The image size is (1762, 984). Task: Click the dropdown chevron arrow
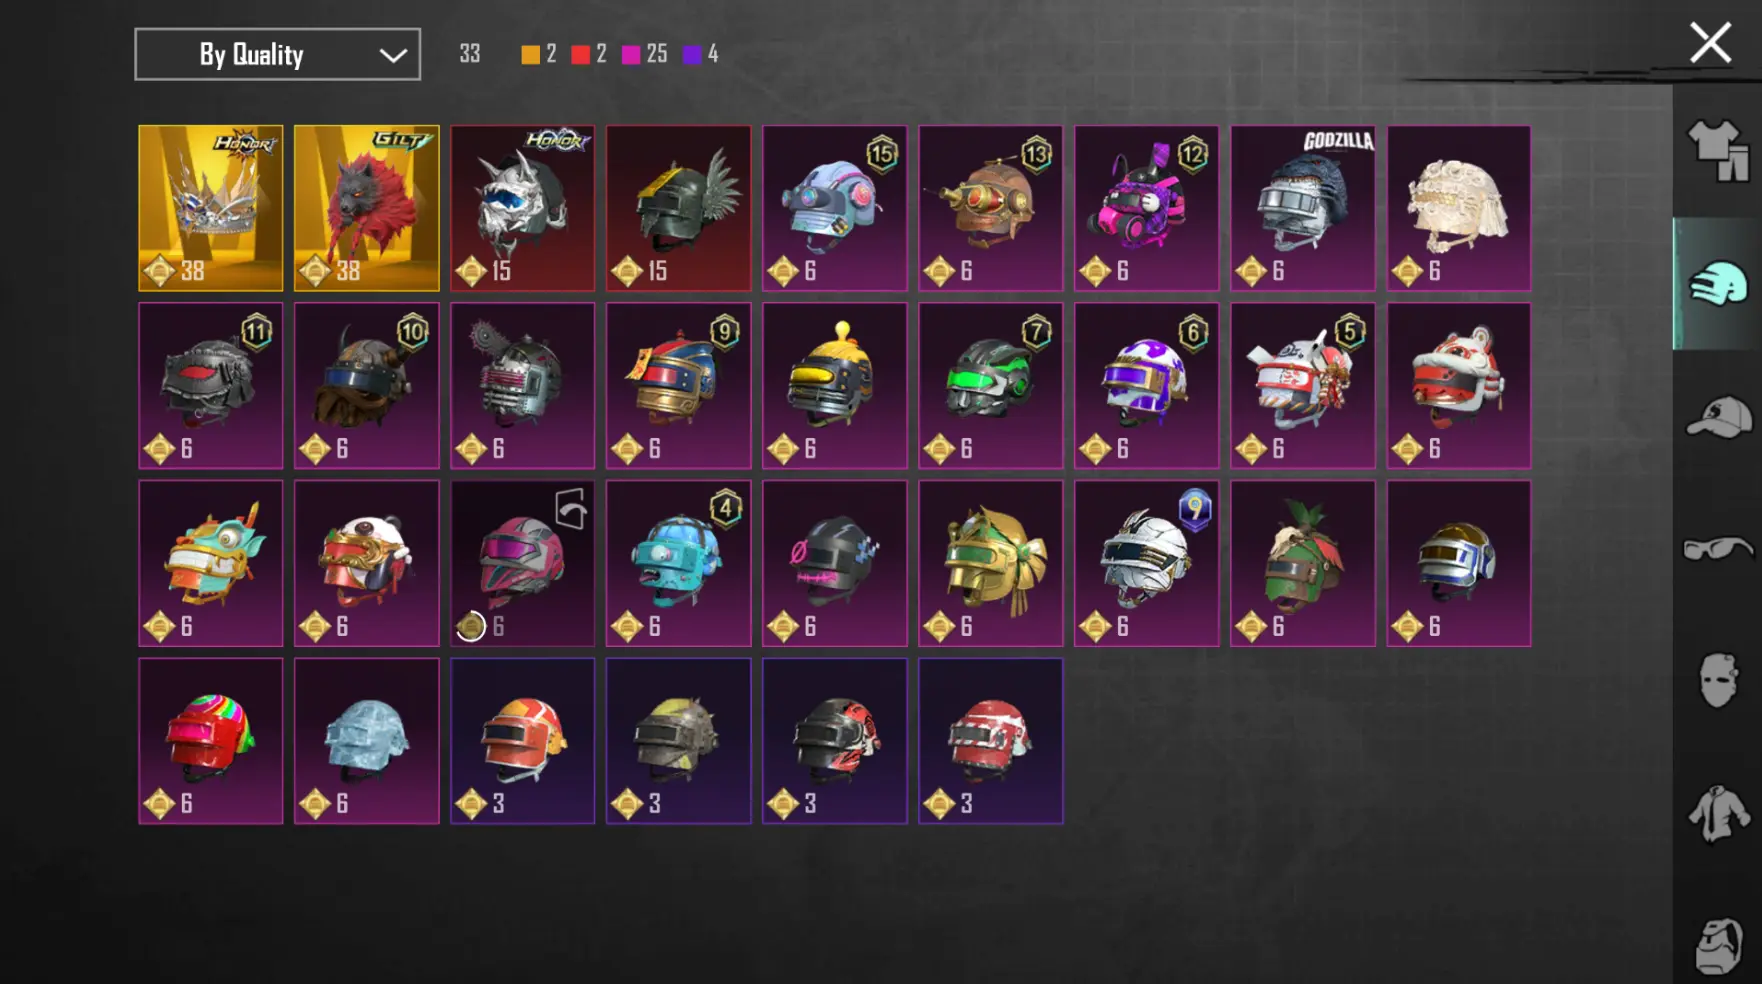(x=393, y=55)
